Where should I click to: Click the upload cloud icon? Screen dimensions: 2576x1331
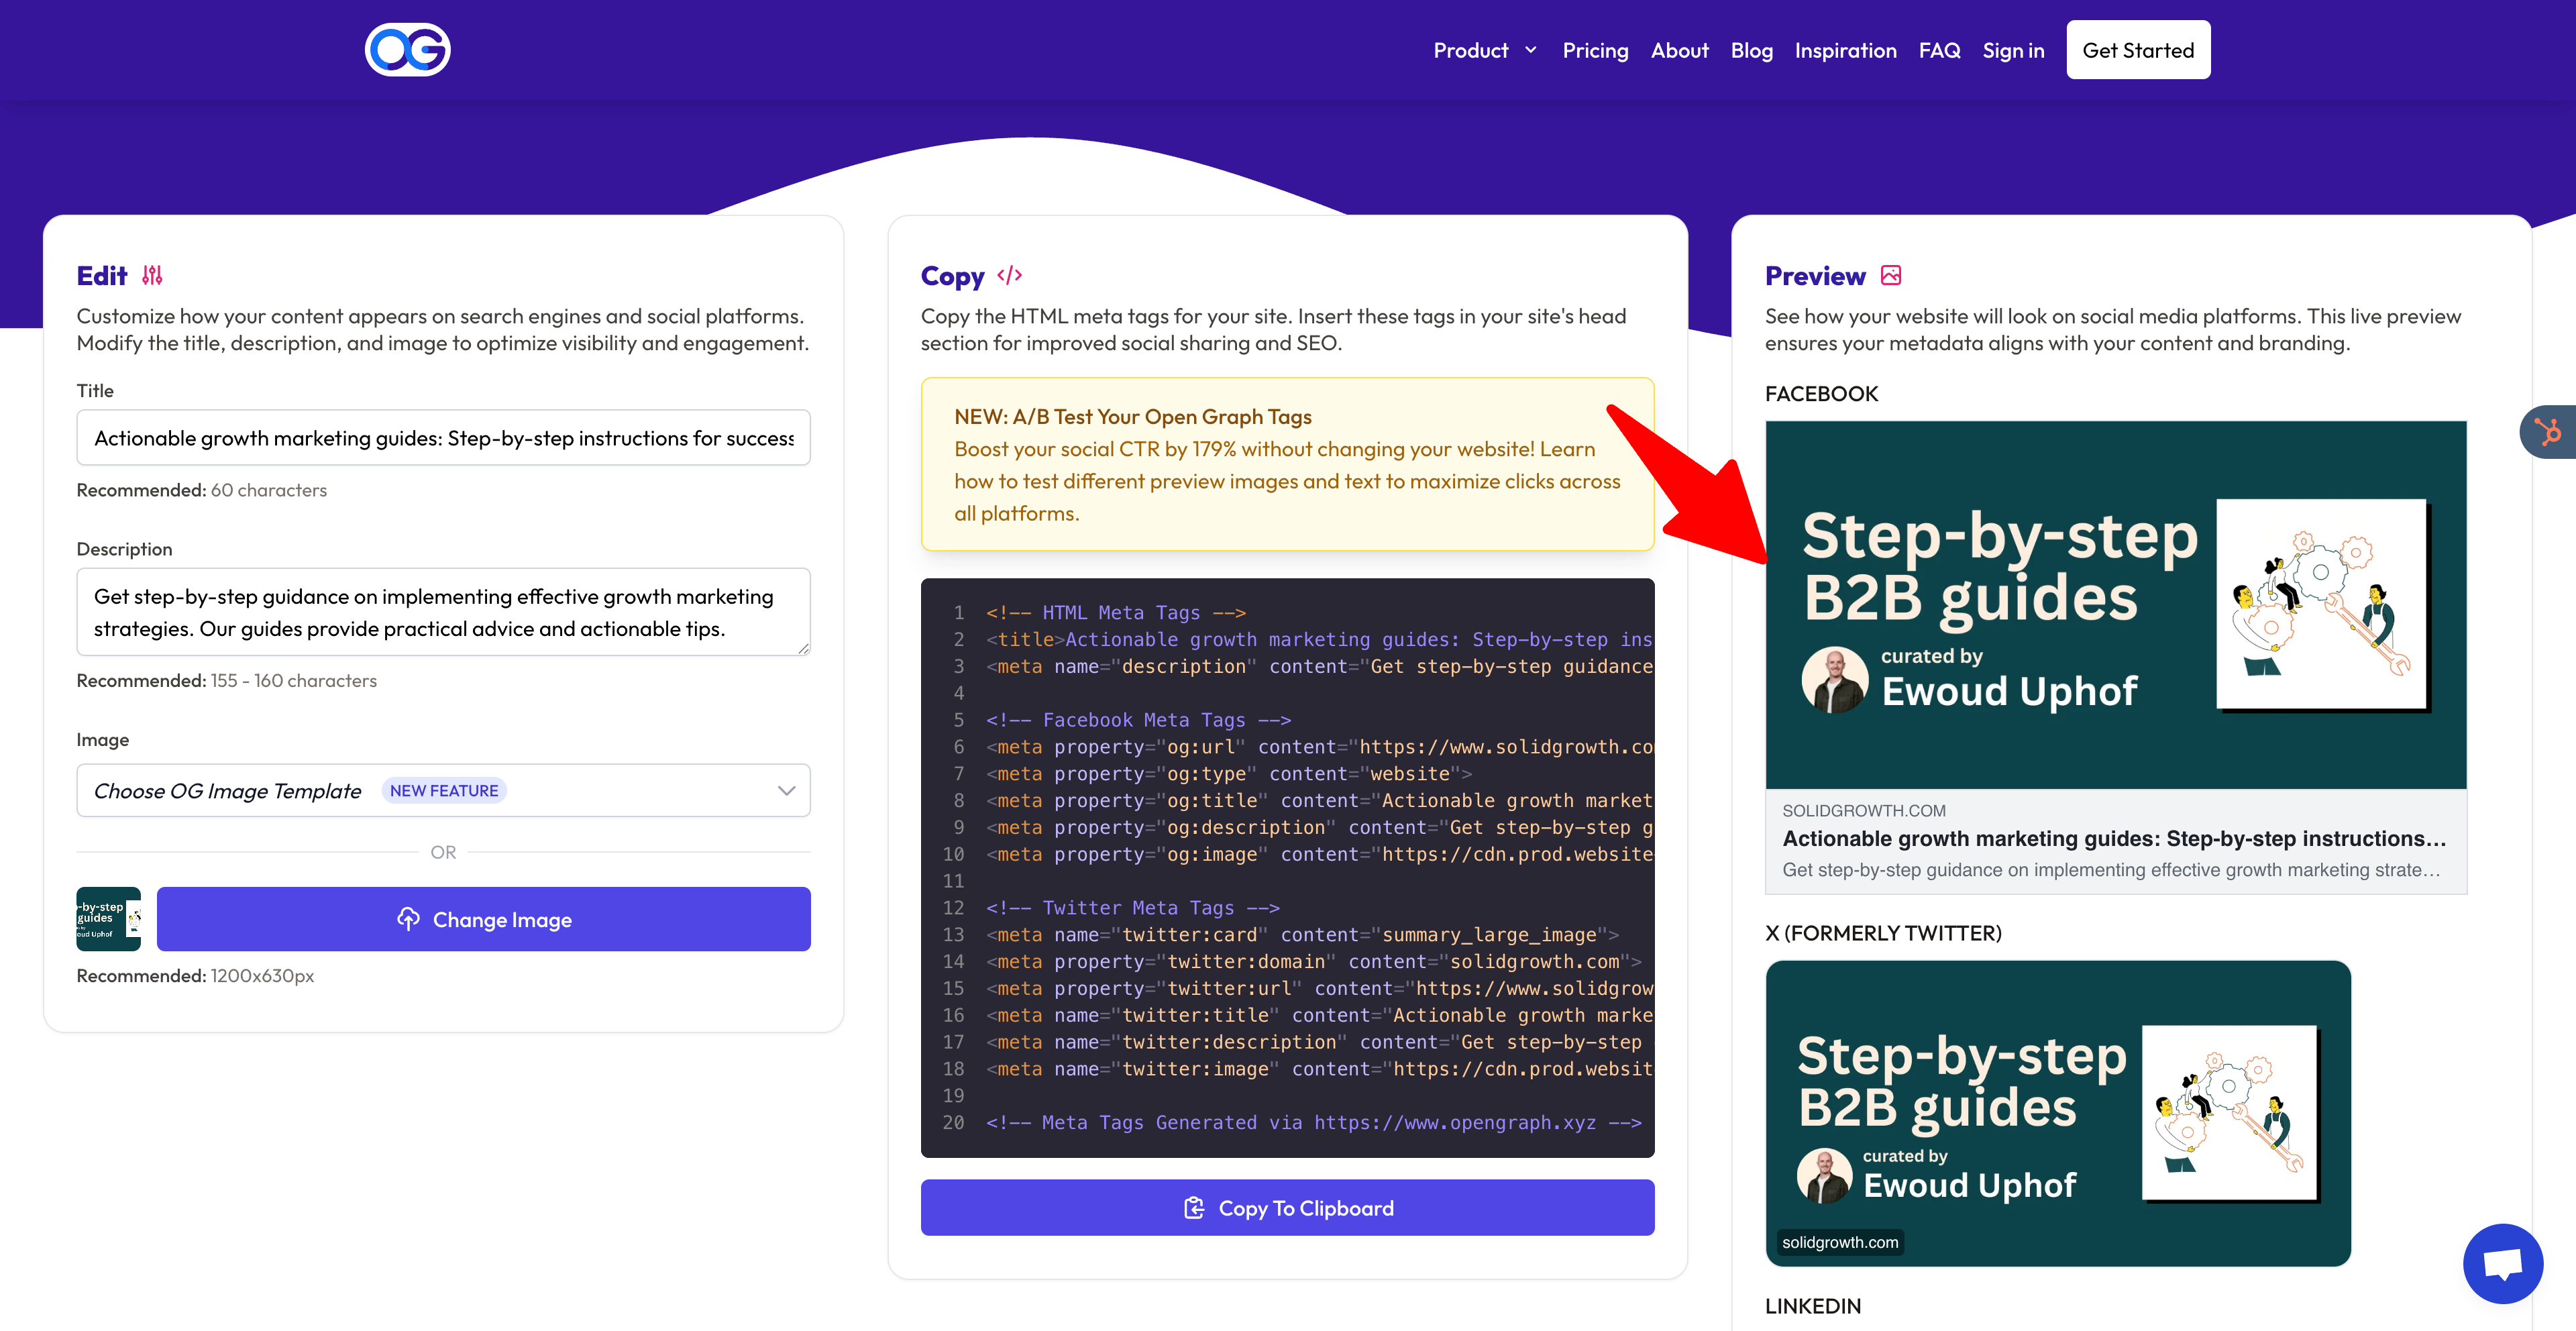(408, 919)
